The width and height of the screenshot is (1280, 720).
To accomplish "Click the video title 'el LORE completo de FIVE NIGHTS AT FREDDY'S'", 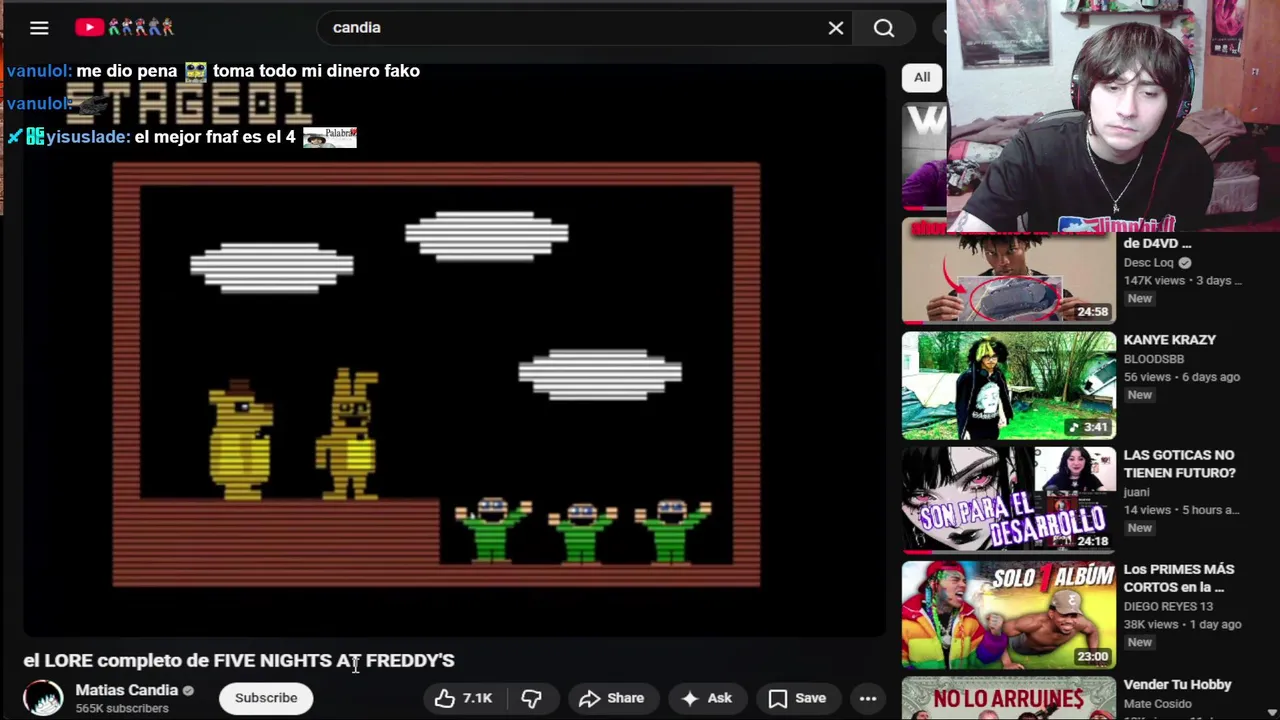I will [x=239, y=661].
